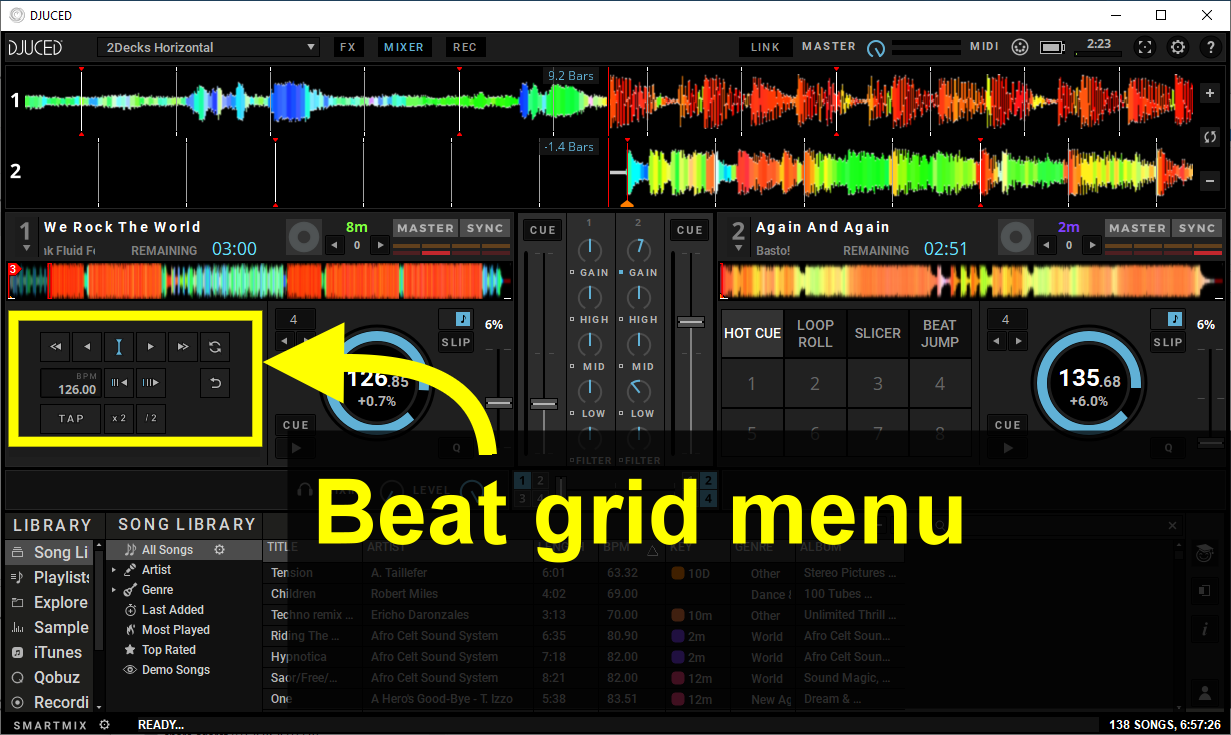Expand beat grid spacing button
The height and width of the screenshot is (735, 1231).
pyautogui.click(x=151, y=382)
